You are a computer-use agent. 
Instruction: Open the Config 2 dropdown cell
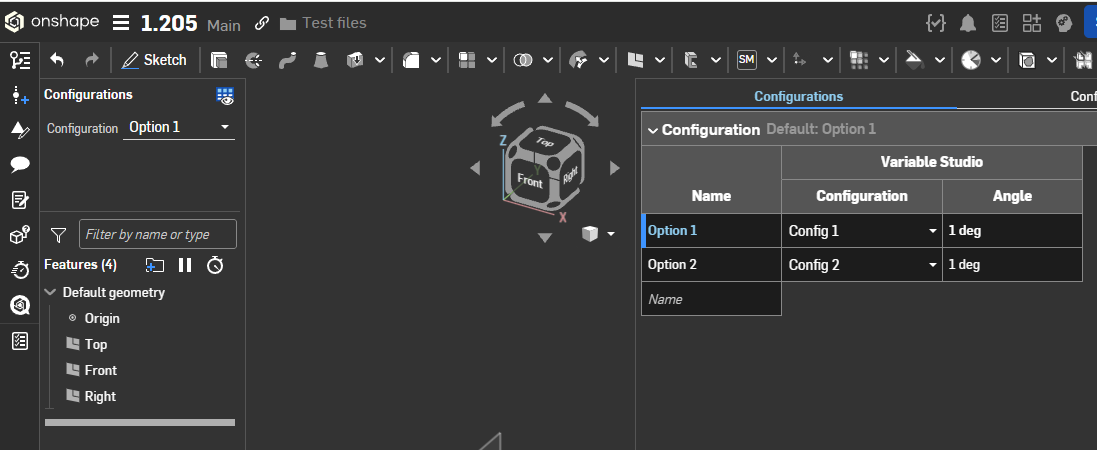click(862, 265)
